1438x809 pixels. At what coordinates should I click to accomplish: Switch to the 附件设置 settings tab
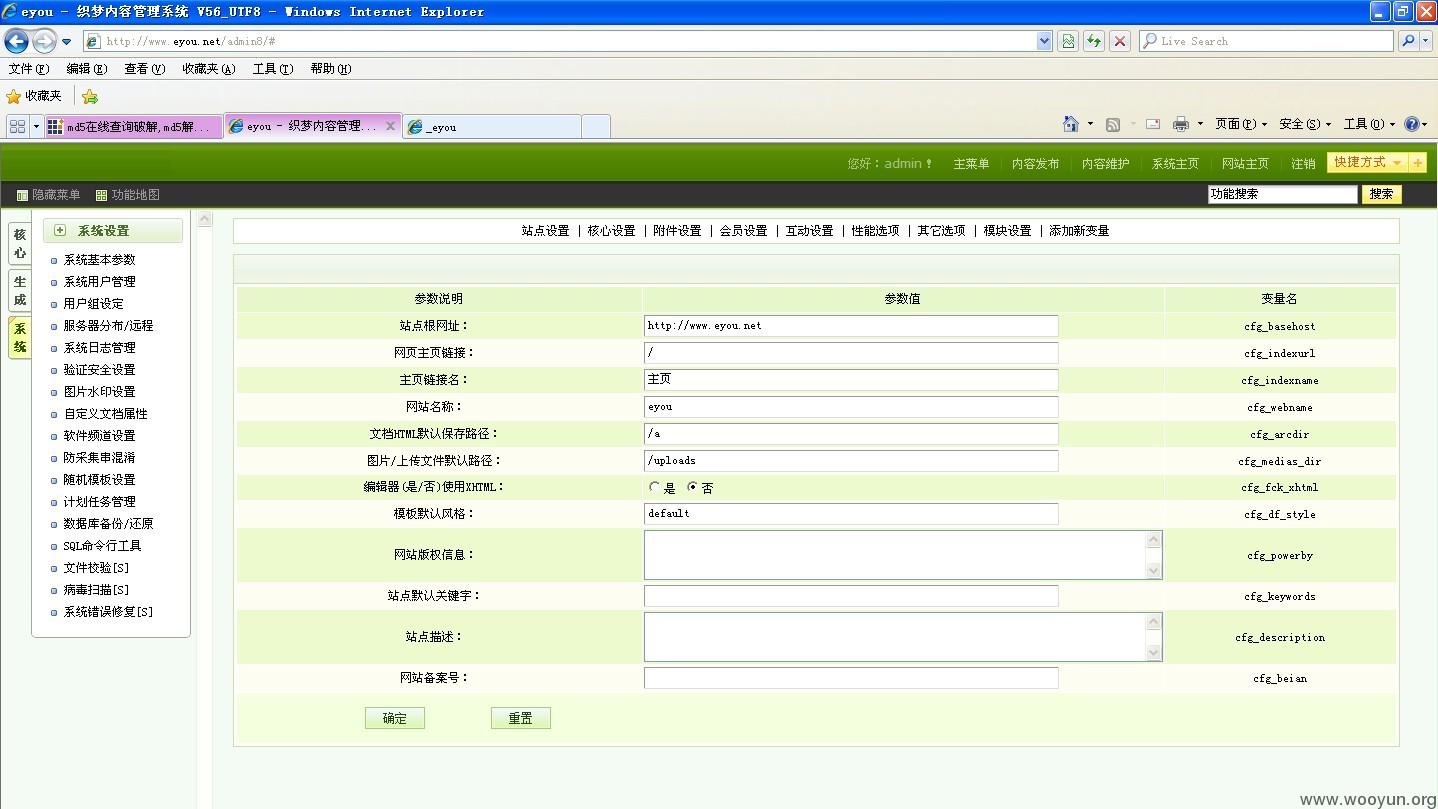[677, 231]
